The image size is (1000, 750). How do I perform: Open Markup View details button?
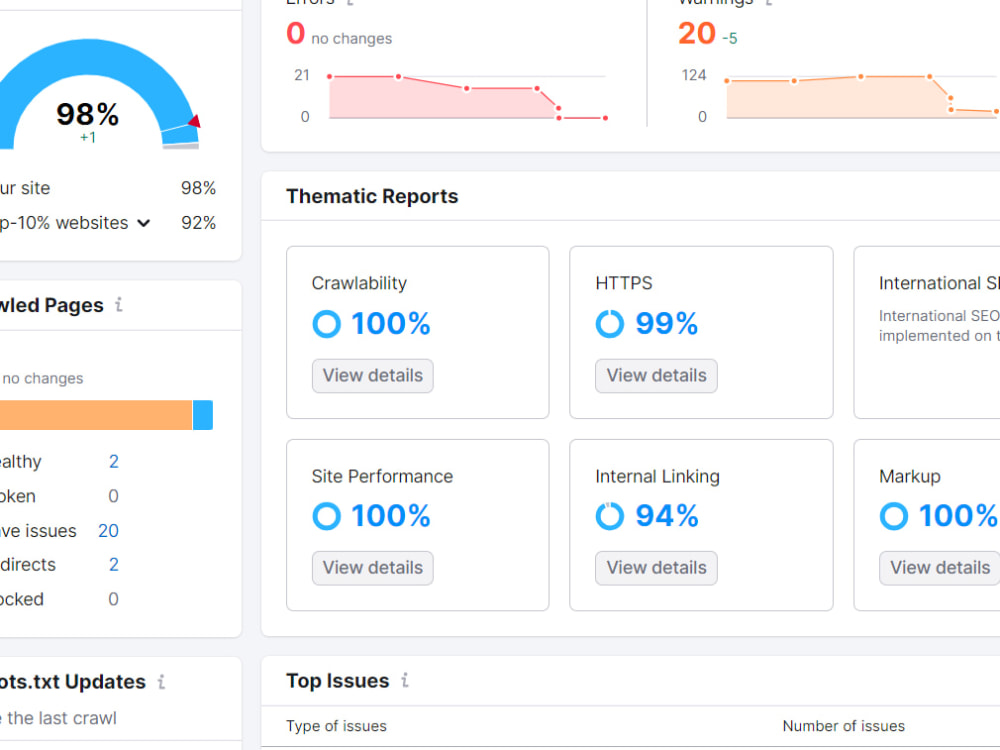click(939, 568)
